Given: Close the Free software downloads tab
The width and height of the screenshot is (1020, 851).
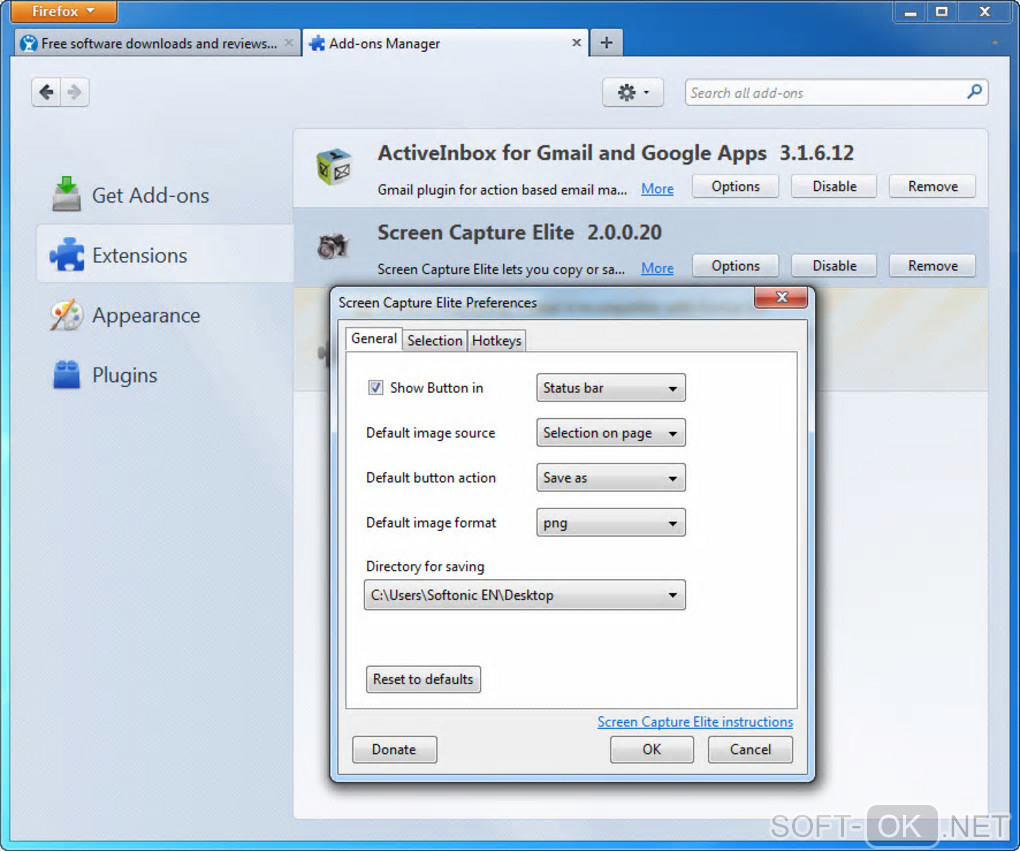Looking at the screenshot, I should click(x=289, y=43).
